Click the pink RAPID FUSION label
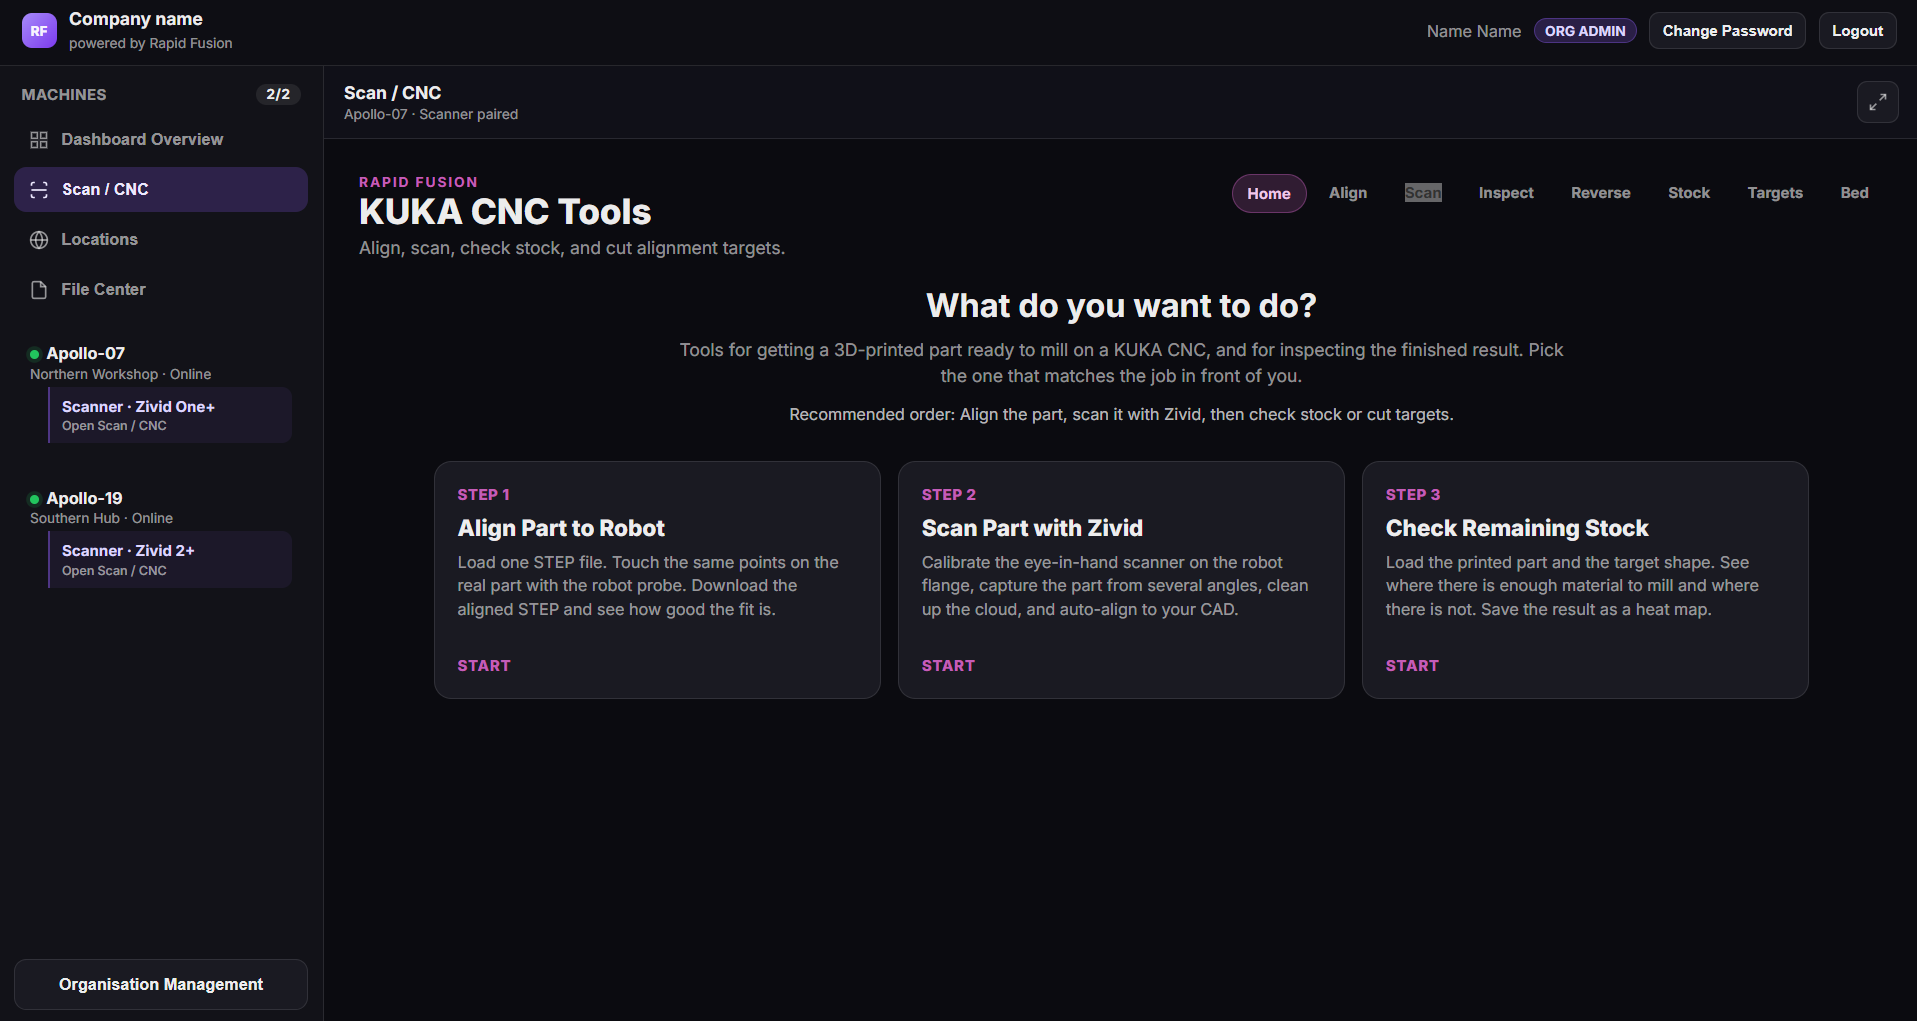 pos(418,183)
